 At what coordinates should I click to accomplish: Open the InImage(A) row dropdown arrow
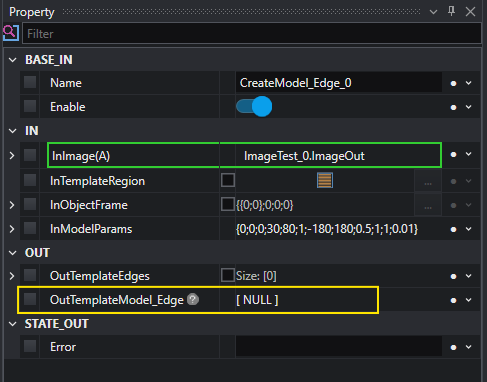point(469,154)
